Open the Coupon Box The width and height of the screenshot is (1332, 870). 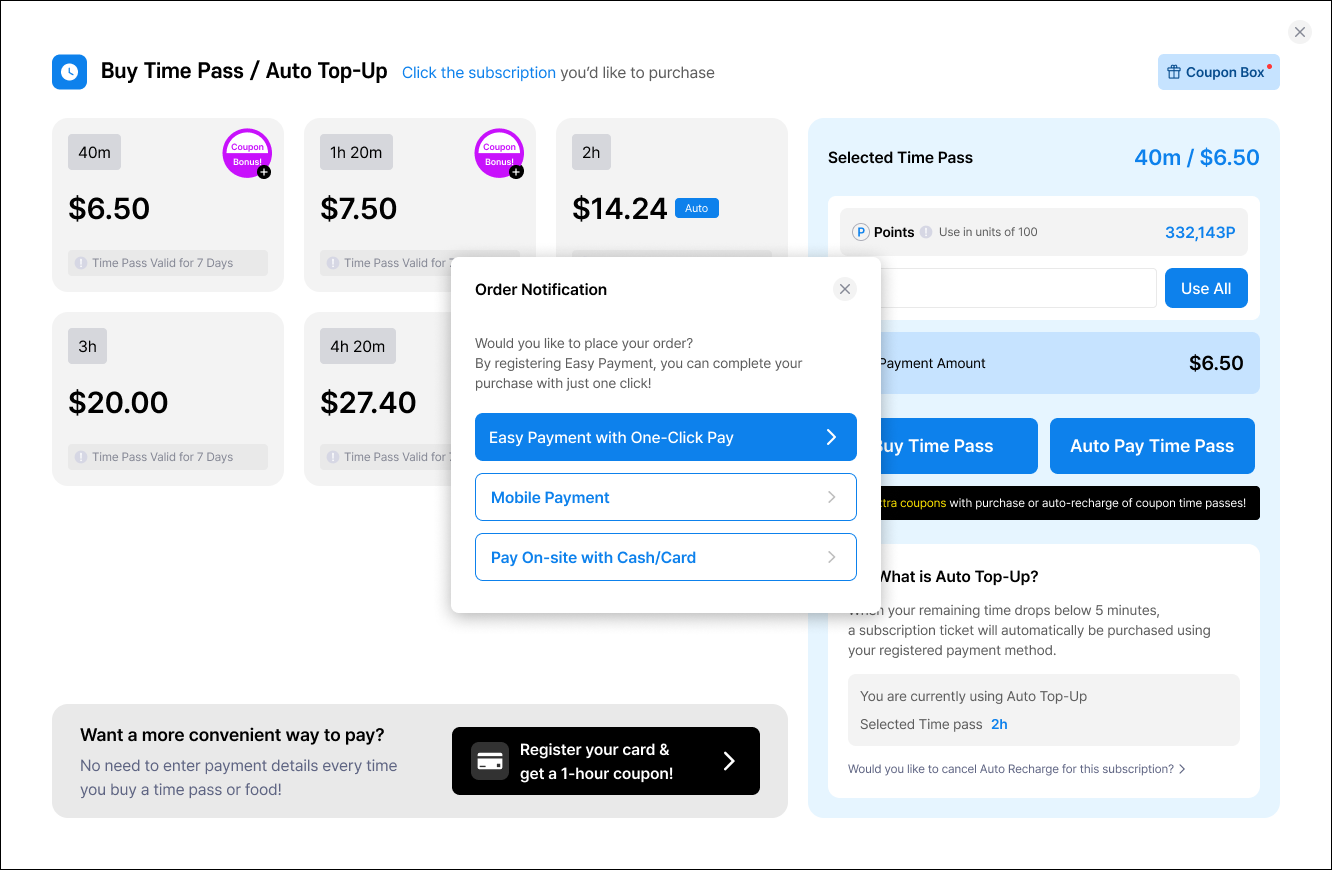tap(1218, 72)
